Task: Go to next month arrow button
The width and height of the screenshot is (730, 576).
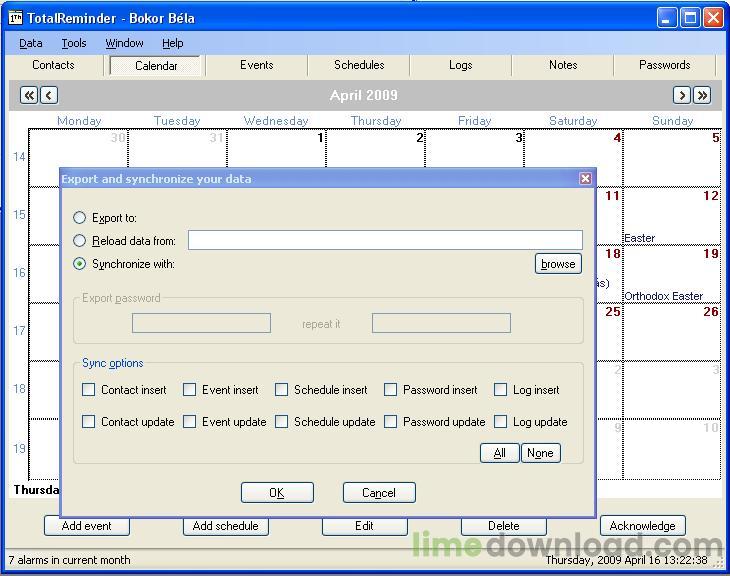Action: pos(682,95)
